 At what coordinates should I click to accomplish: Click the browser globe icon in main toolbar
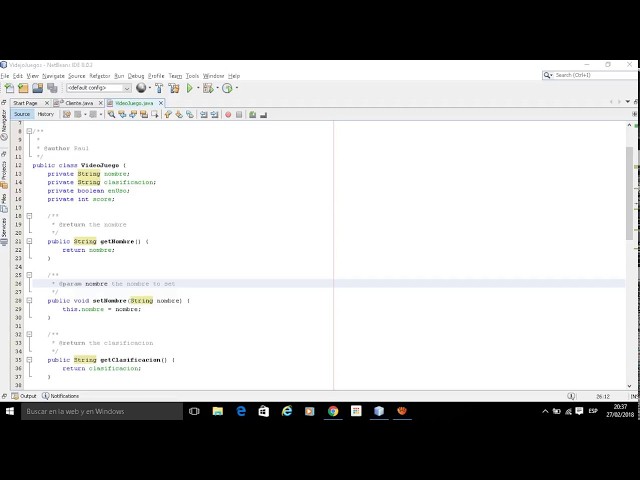(x=141, y=88)
